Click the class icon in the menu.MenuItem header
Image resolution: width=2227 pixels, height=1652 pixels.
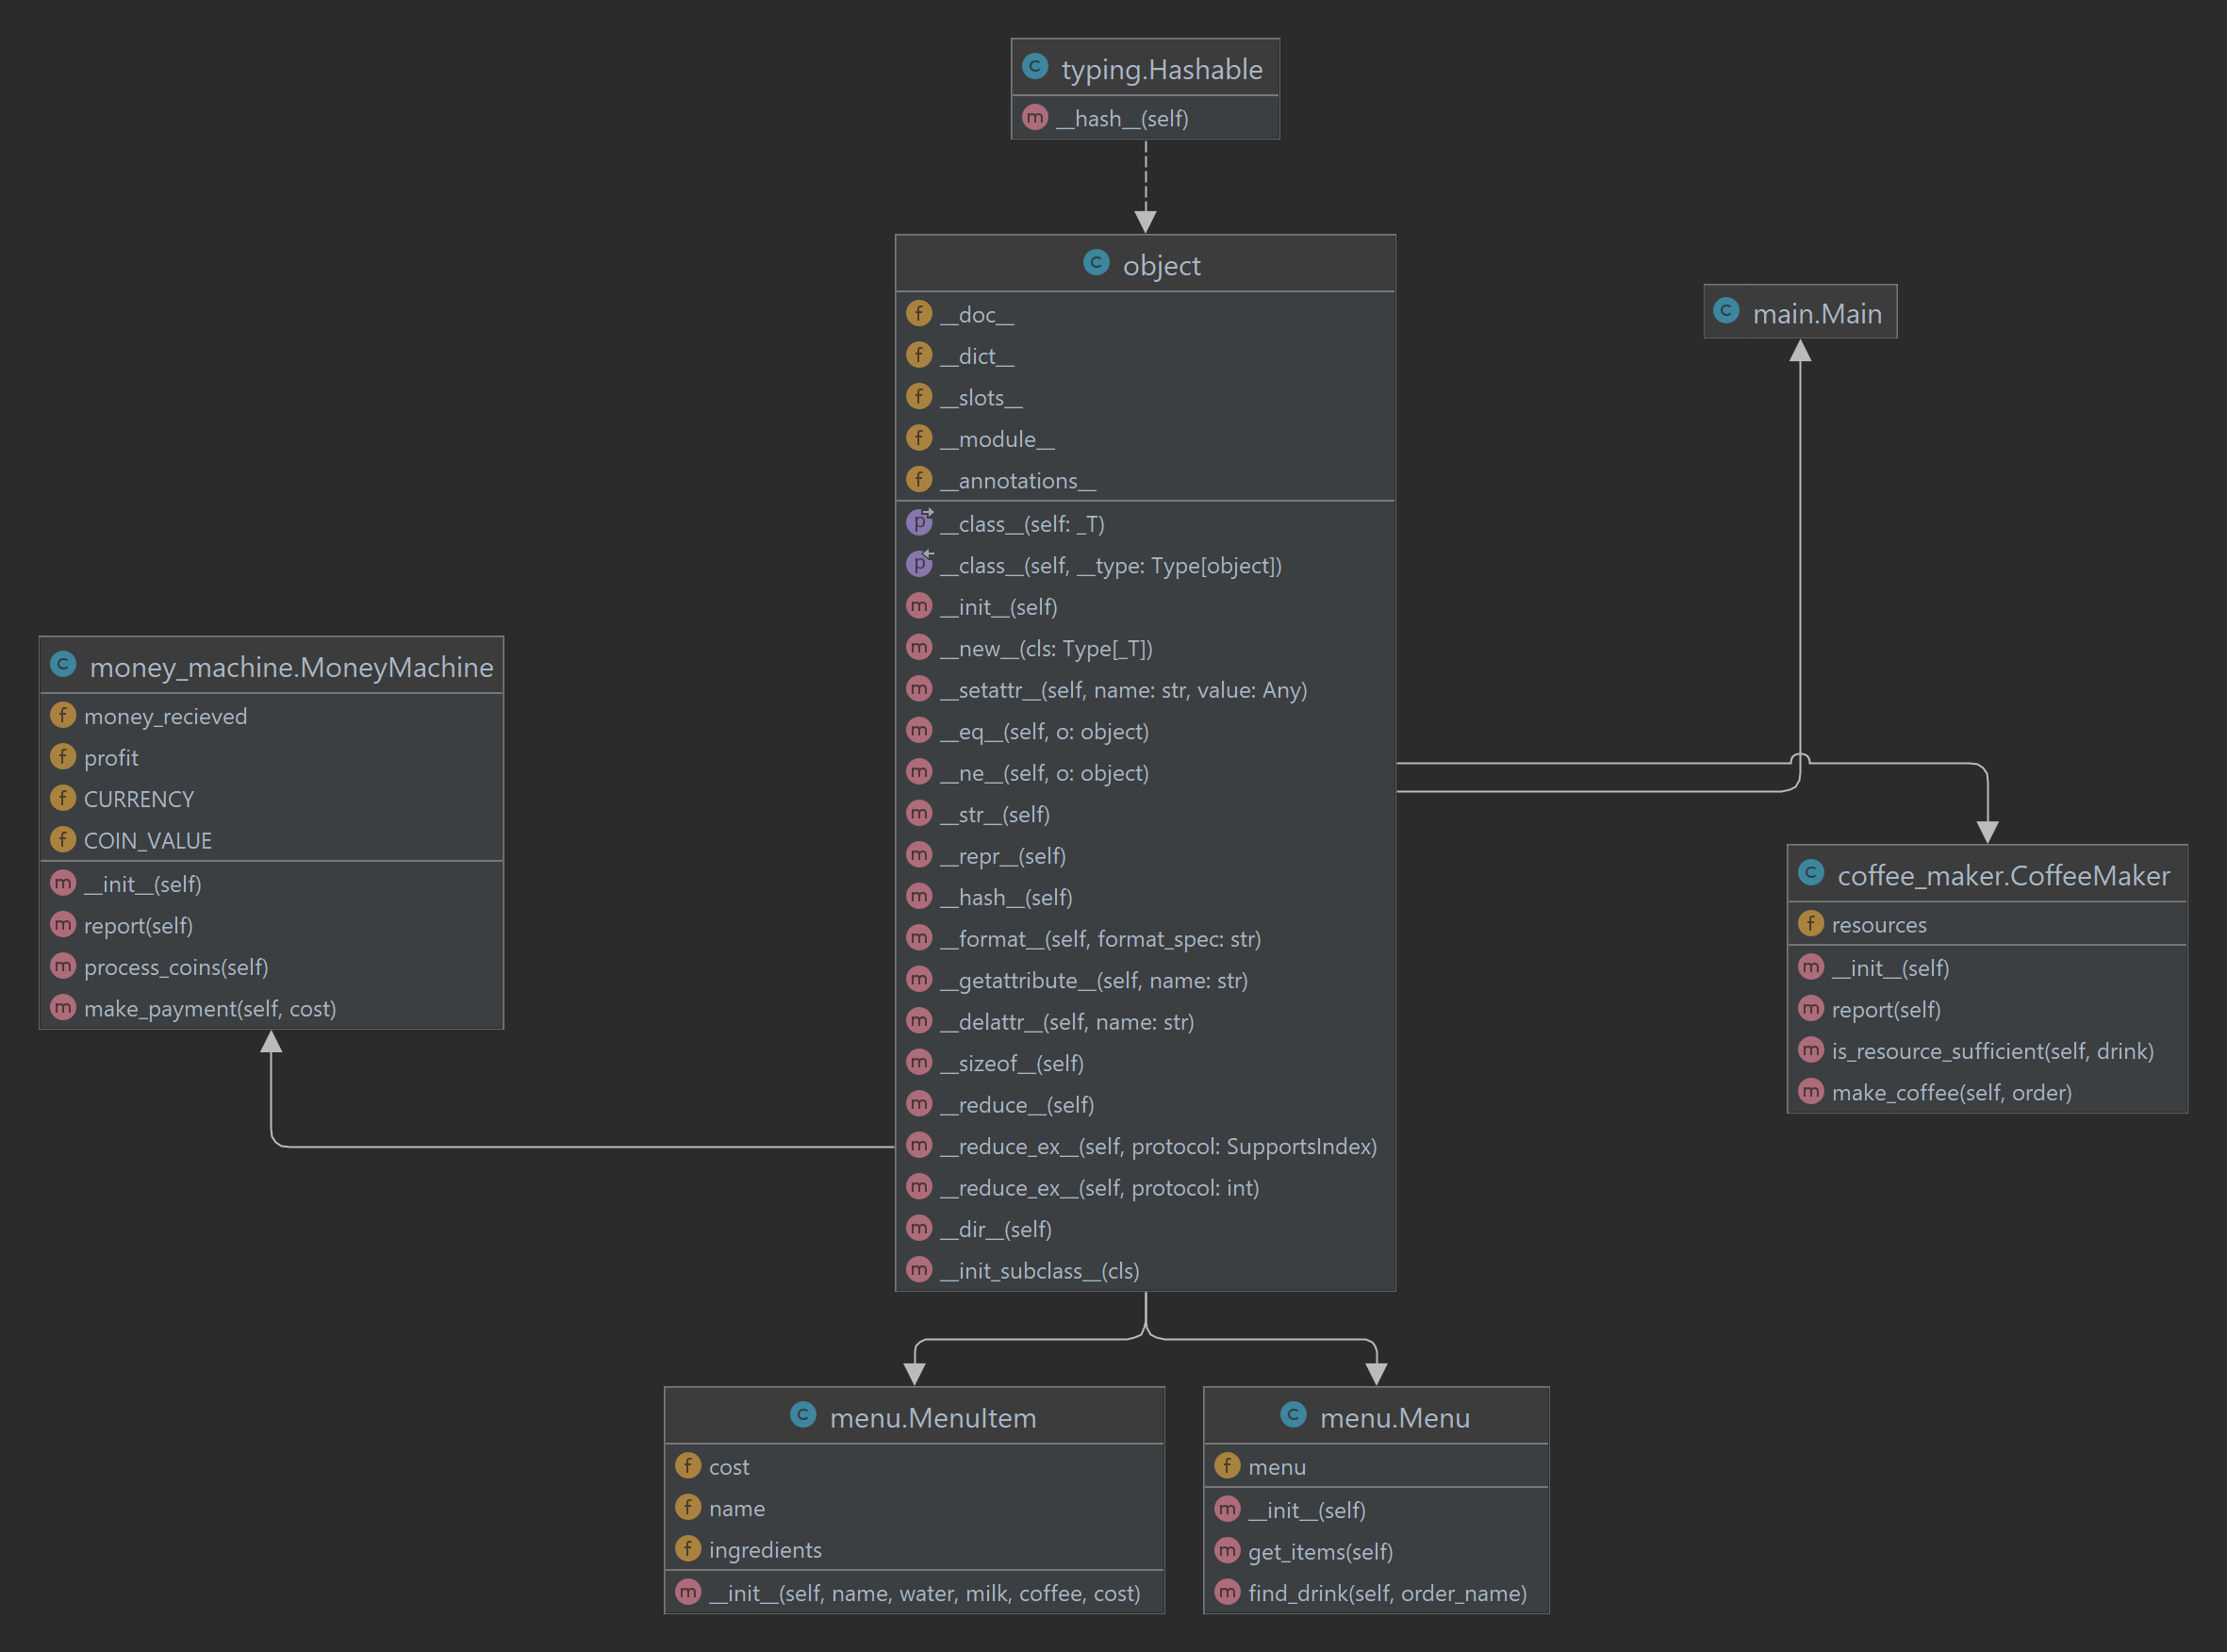click(803, 1416)
